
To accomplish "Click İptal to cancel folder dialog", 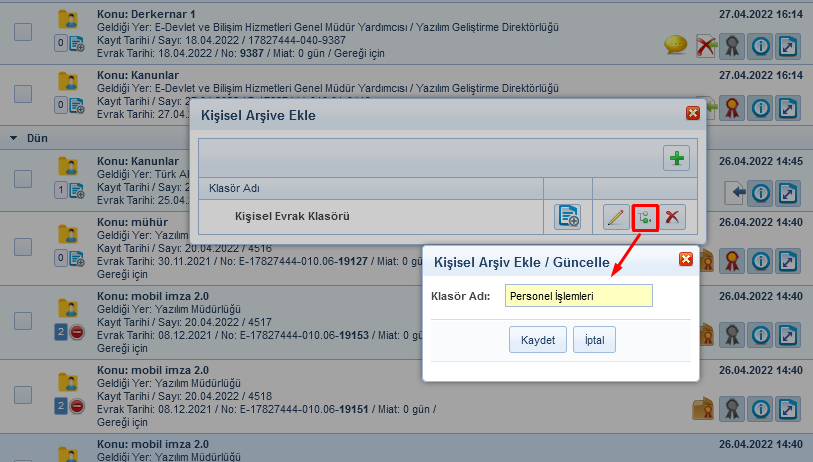I will point(594,340).
